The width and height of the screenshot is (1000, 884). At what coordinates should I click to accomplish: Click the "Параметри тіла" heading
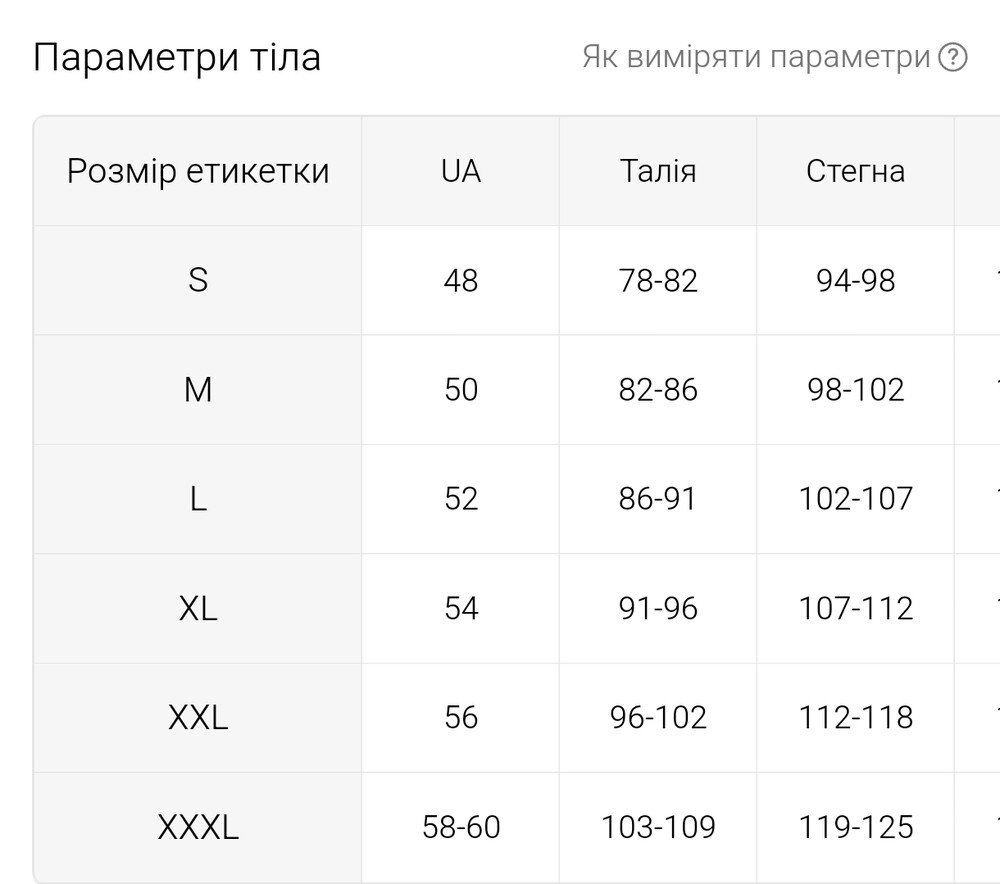tap(177, 57)
